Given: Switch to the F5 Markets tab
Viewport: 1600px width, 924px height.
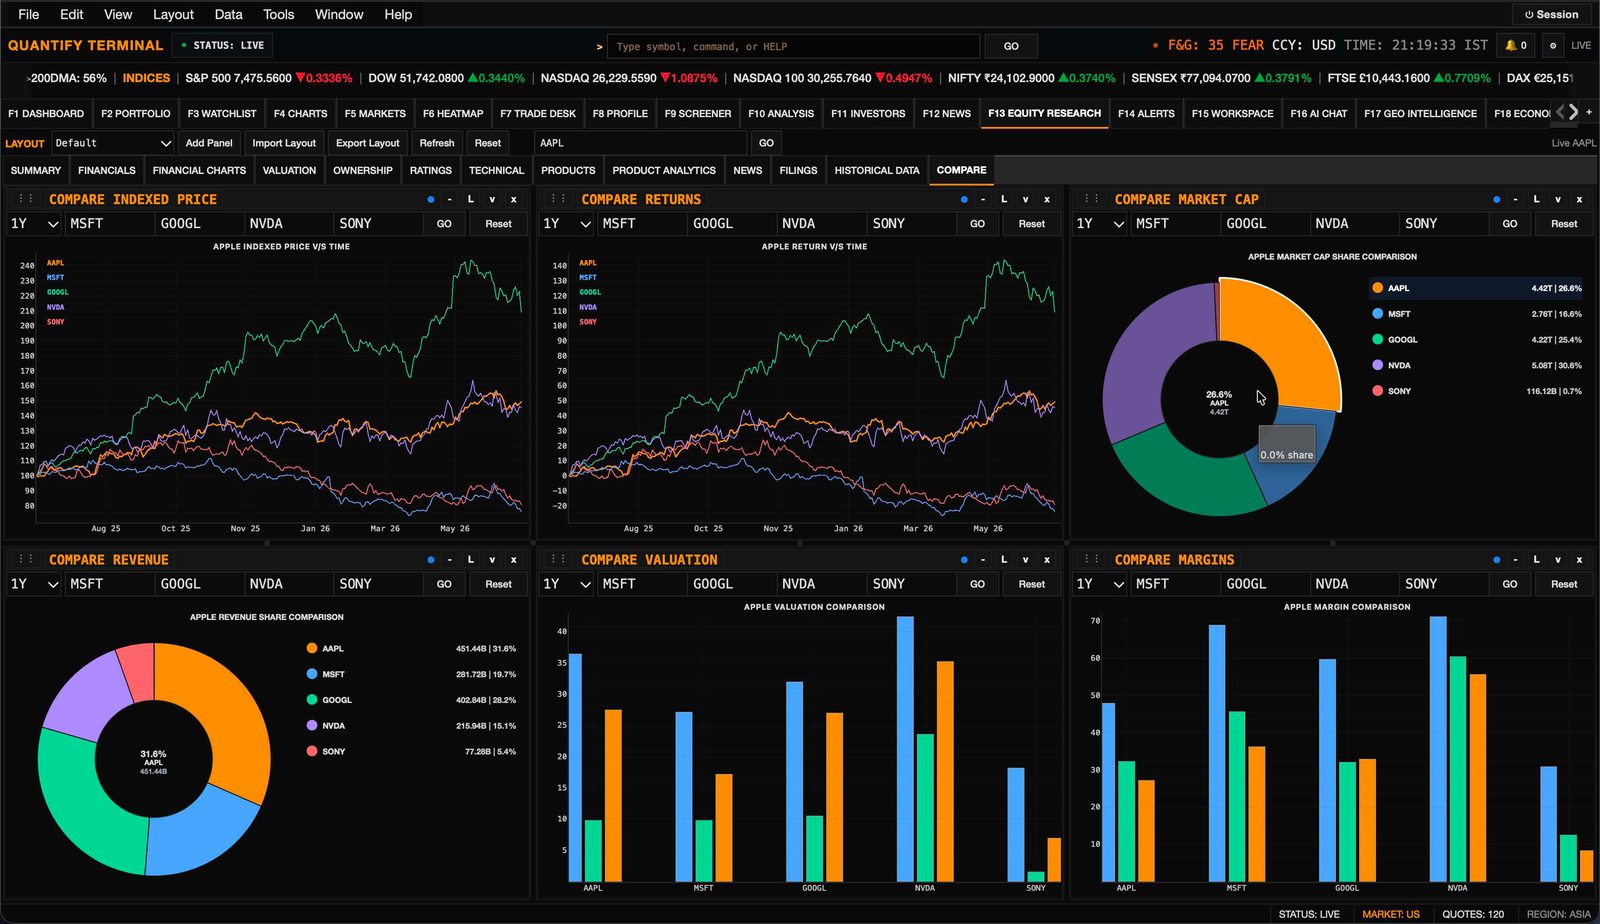Looking at the screenshot, I should click(375, 113).
